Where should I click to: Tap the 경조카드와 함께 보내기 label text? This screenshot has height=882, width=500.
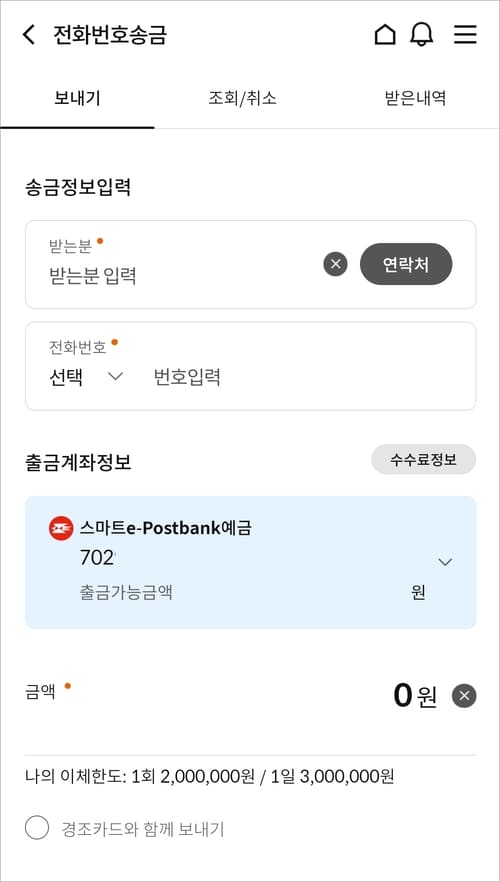tap(143, 829)
